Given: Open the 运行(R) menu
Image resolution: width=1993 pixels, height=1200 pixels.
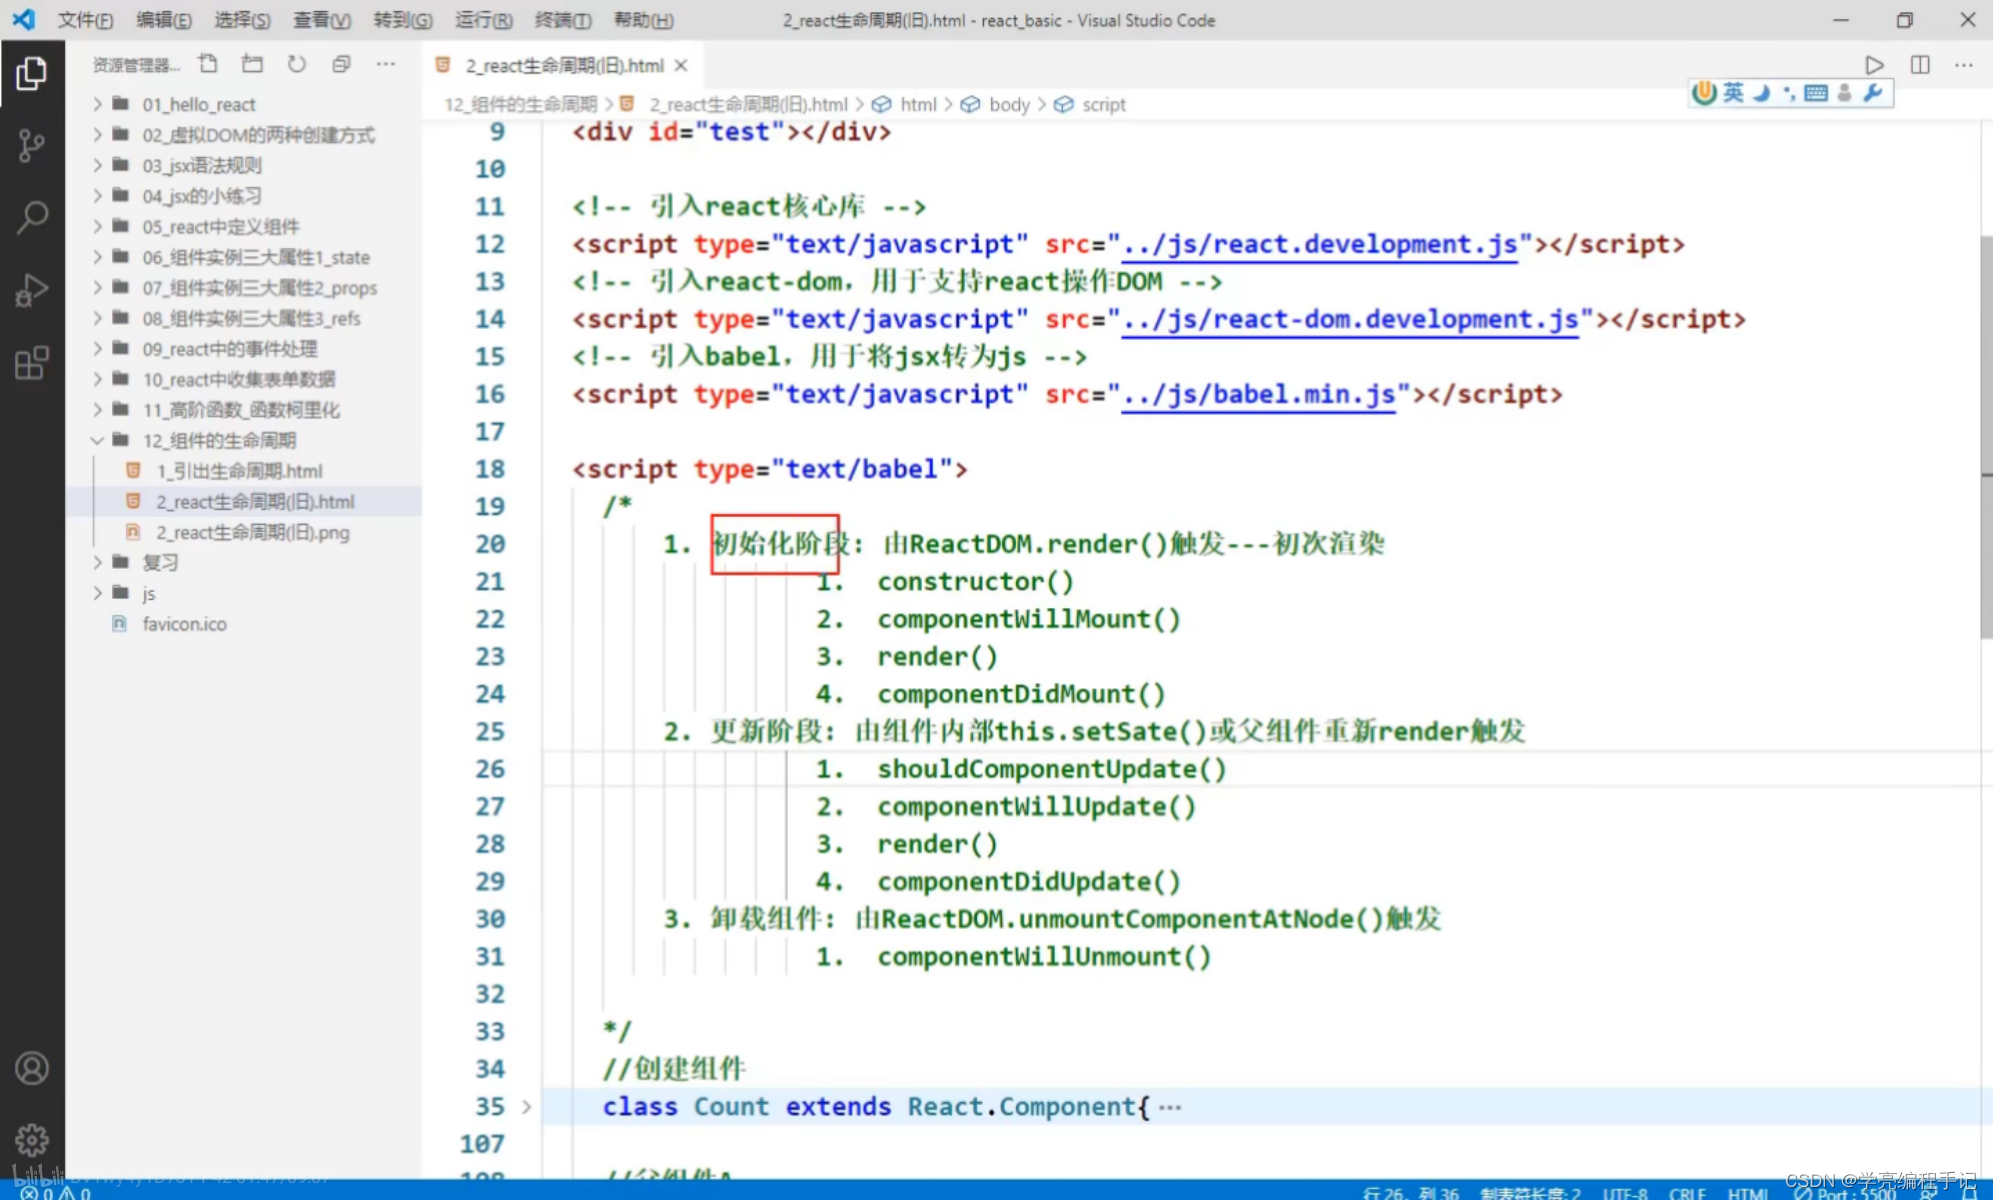Looking at the screenshot, I should [484, 20].
